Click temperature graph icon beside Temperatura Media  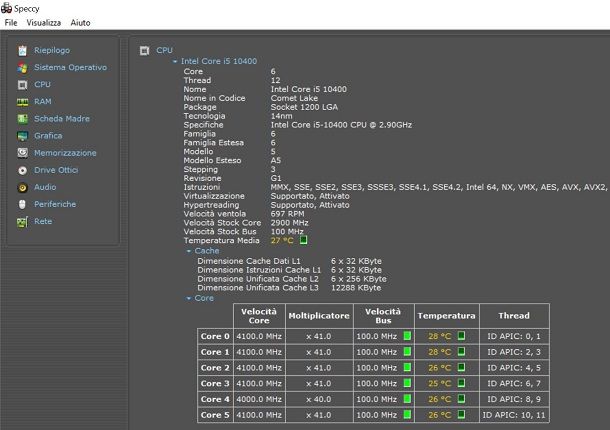tap(303, 240)
